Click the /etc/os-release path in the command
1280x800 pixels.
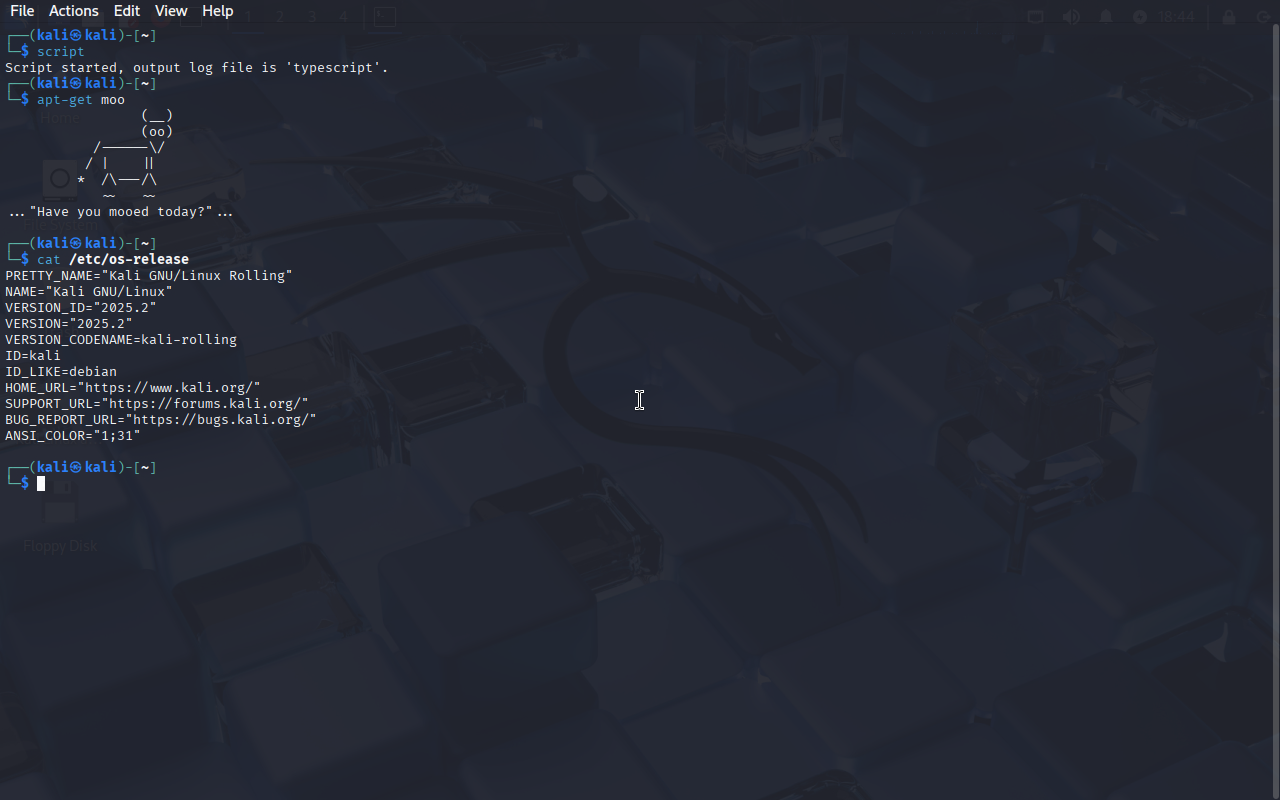(129, 259)
